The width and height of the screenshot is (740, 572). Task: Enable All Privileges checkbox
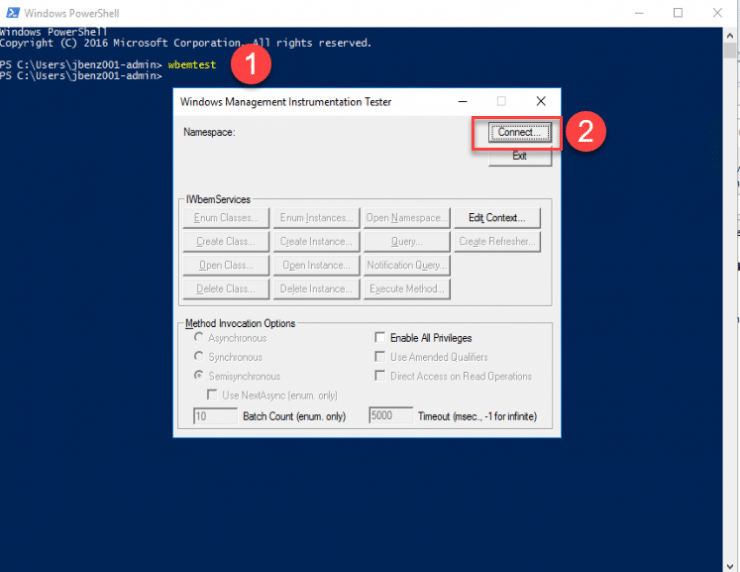pos(380,338)
